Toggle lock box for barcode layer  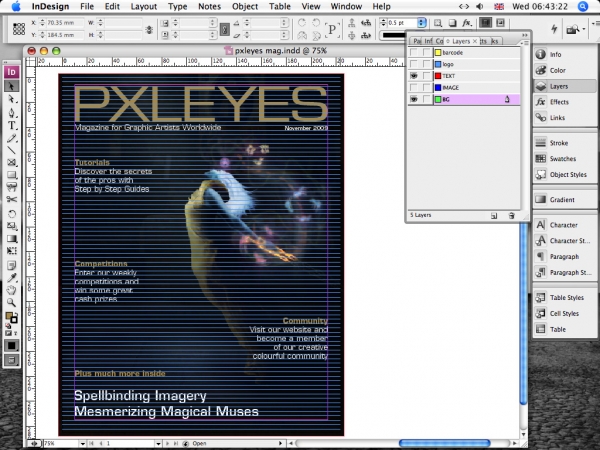(x=426, y=52)
